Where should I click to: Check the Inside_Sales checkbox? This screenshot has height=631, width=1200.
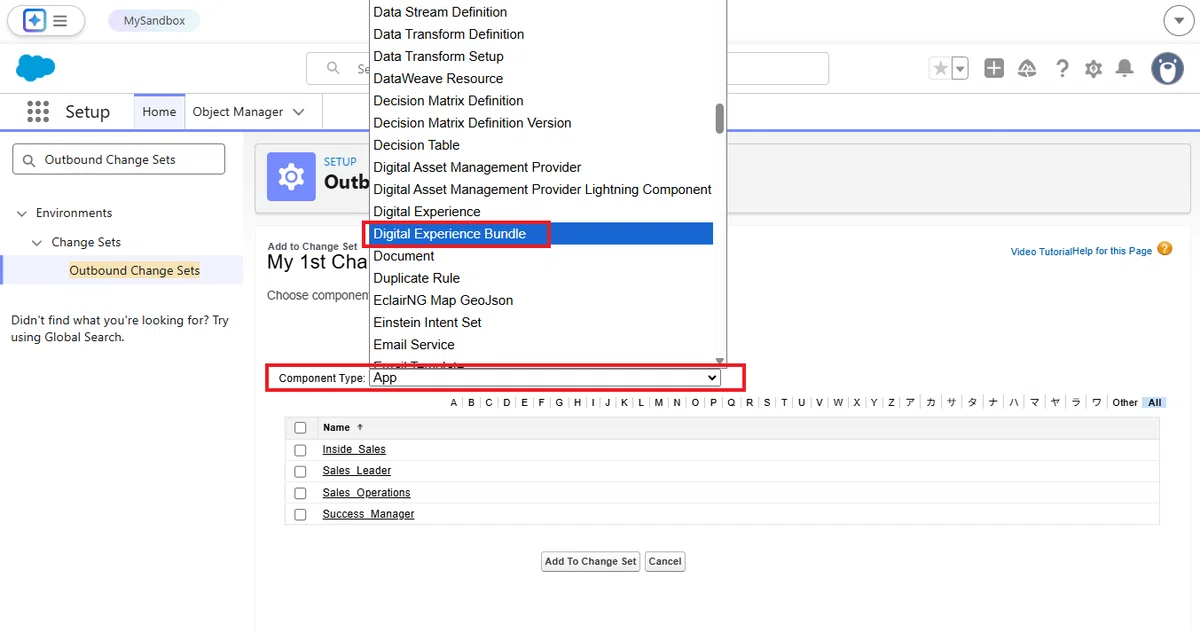point(300,450)
